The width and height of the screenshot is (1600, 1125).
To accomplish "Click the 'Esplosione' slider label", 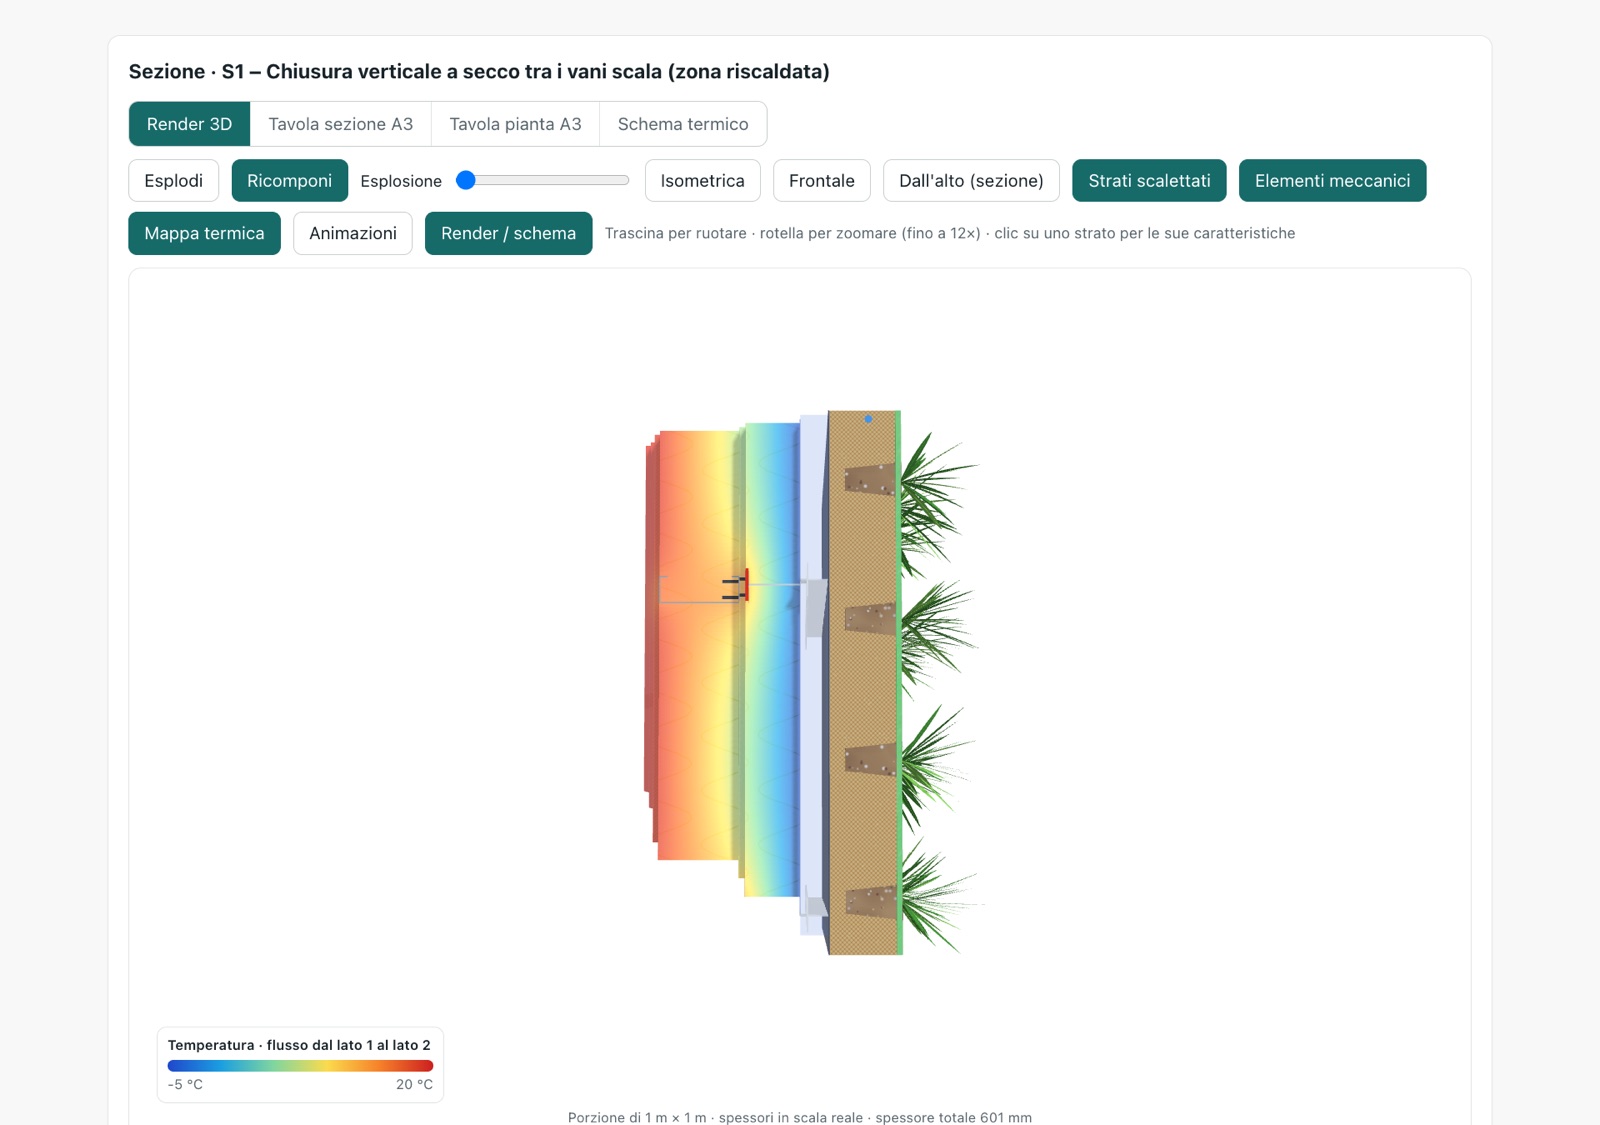I will 401,181.
